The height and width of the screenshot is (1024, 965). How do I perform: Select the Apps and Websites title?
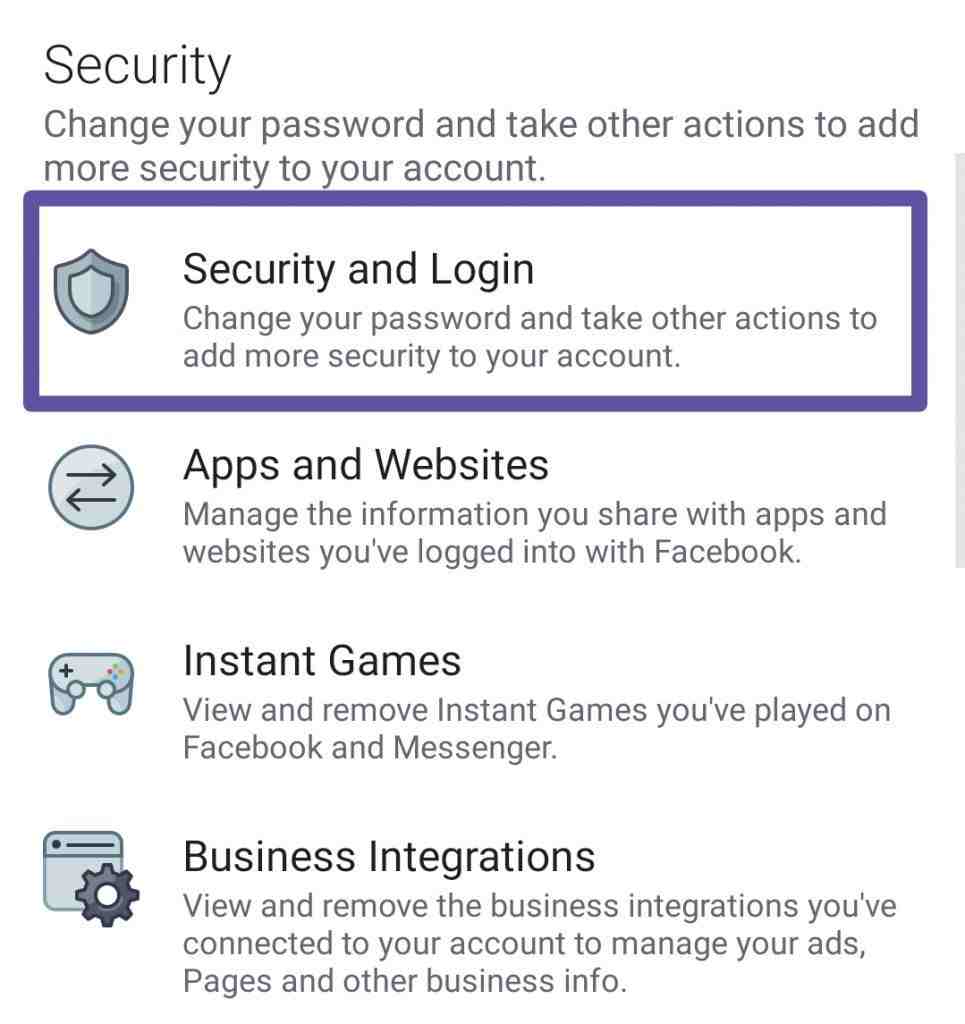pyautogui.click(x=366, y=465)
